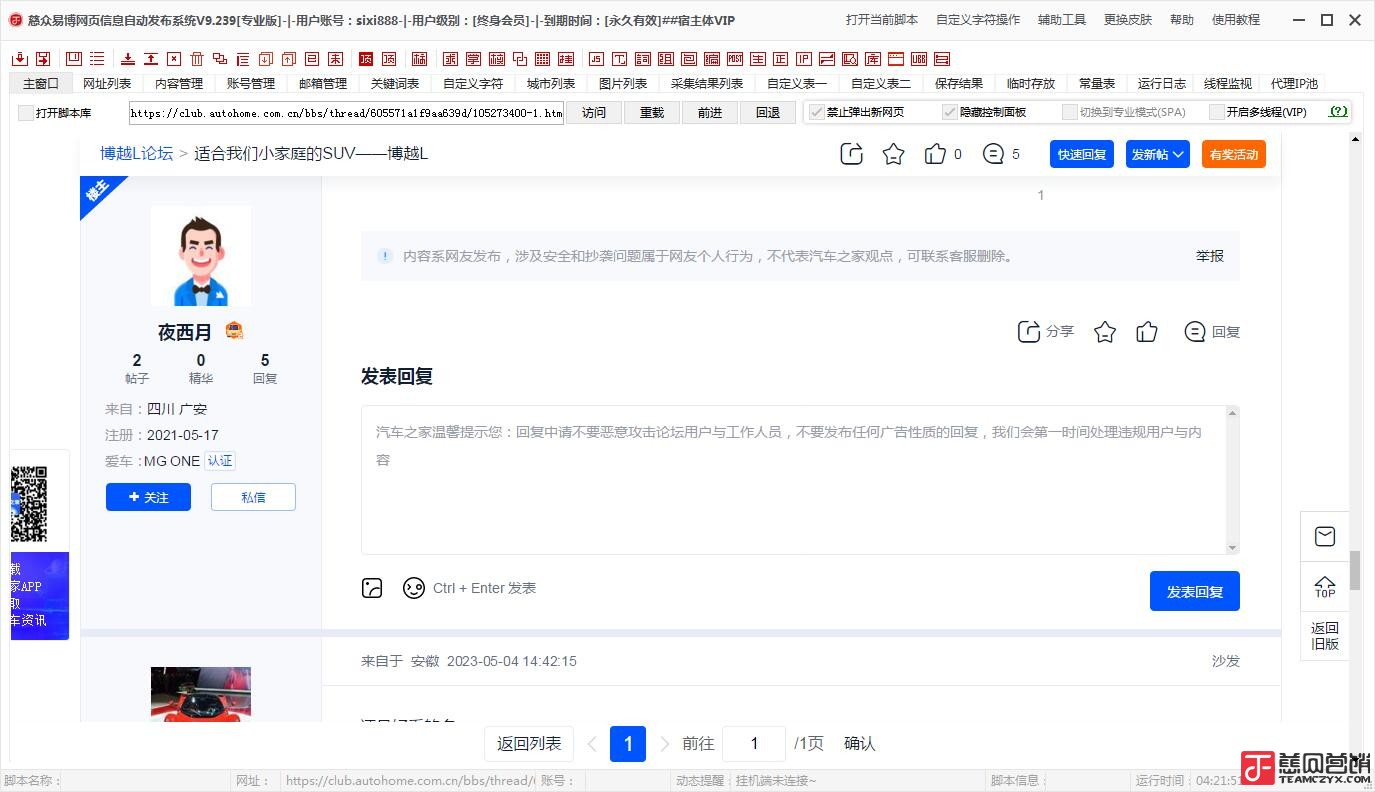The width and height of the screenshot is (1375, 792).
Task: Submit with the 发表回复 button
Action: point(1195,591)
